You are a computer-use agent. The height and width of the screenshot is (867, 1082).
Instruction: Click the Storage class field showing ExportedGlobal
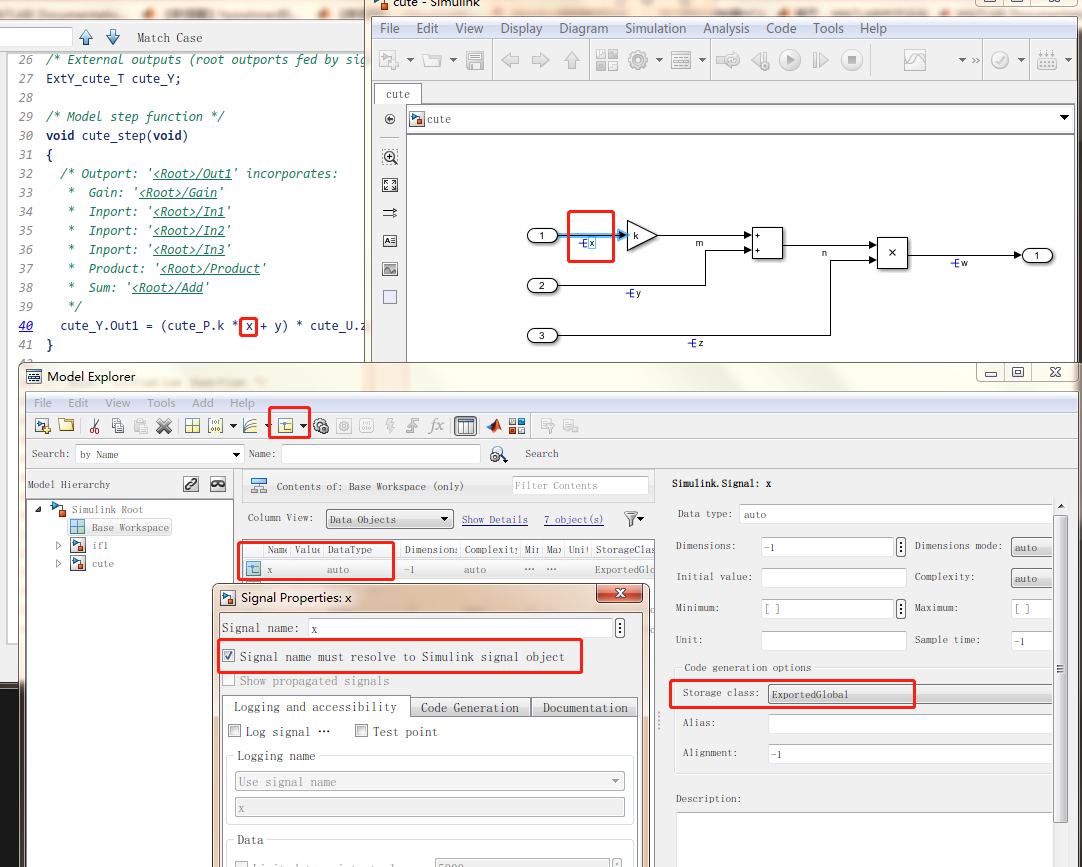840,693
